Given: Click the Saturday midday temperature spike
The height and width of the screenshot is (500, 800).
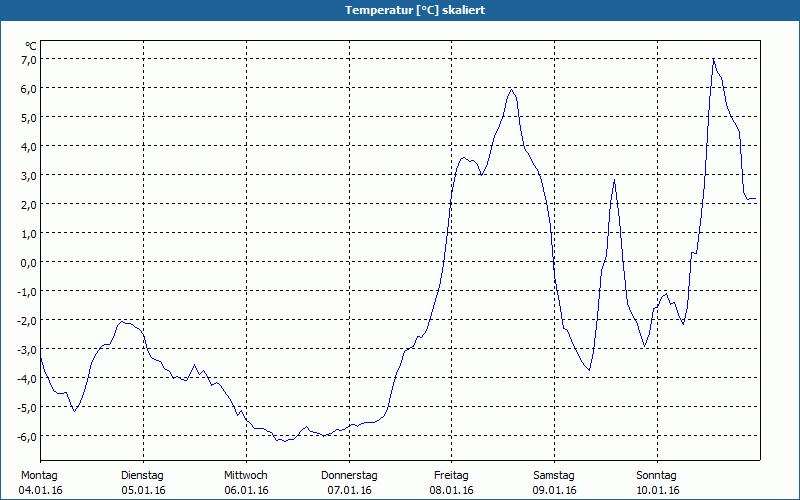Looking at the screenshot, I should (x=615, y=180).
